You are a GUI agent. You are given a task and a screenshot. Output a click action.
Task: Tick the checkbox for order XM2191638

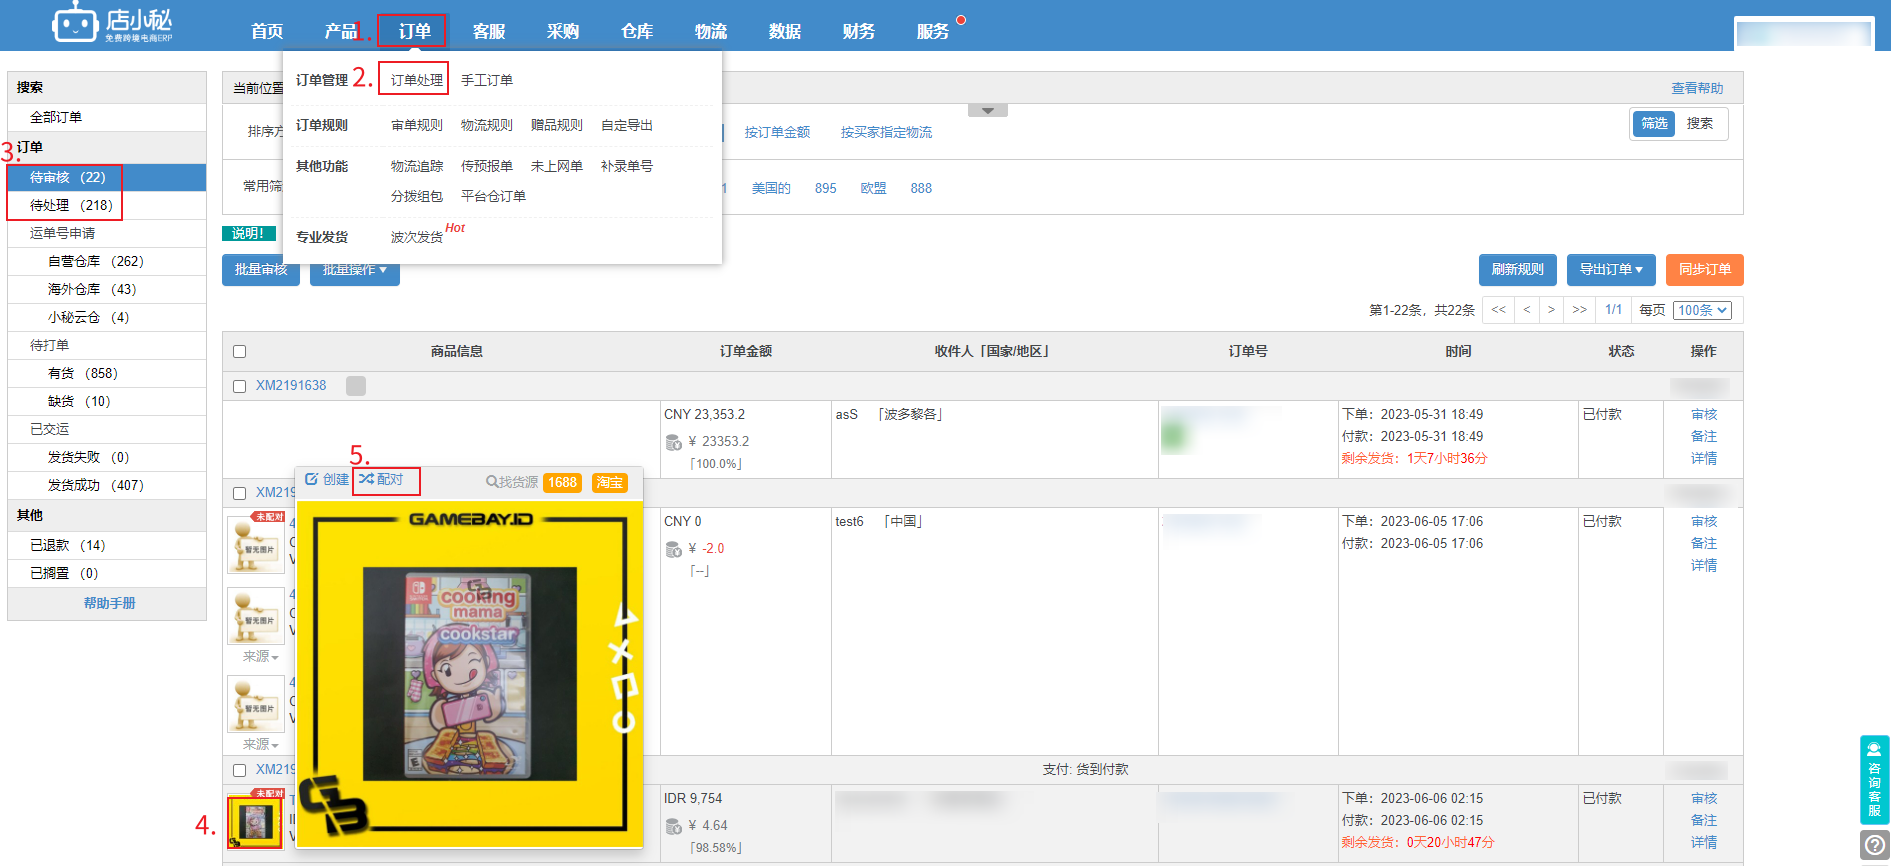(x=239, y=386)
